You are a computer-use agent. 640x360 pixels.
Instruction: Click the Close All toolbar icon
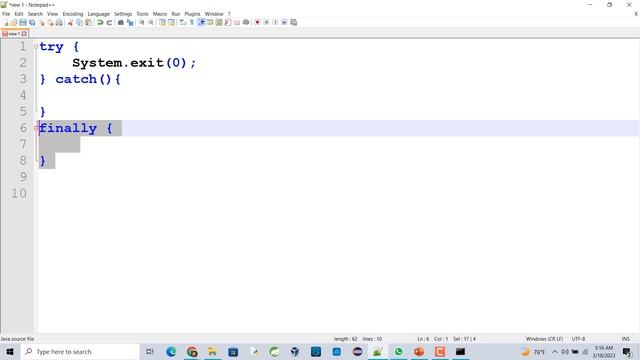(x=50, y=22)
